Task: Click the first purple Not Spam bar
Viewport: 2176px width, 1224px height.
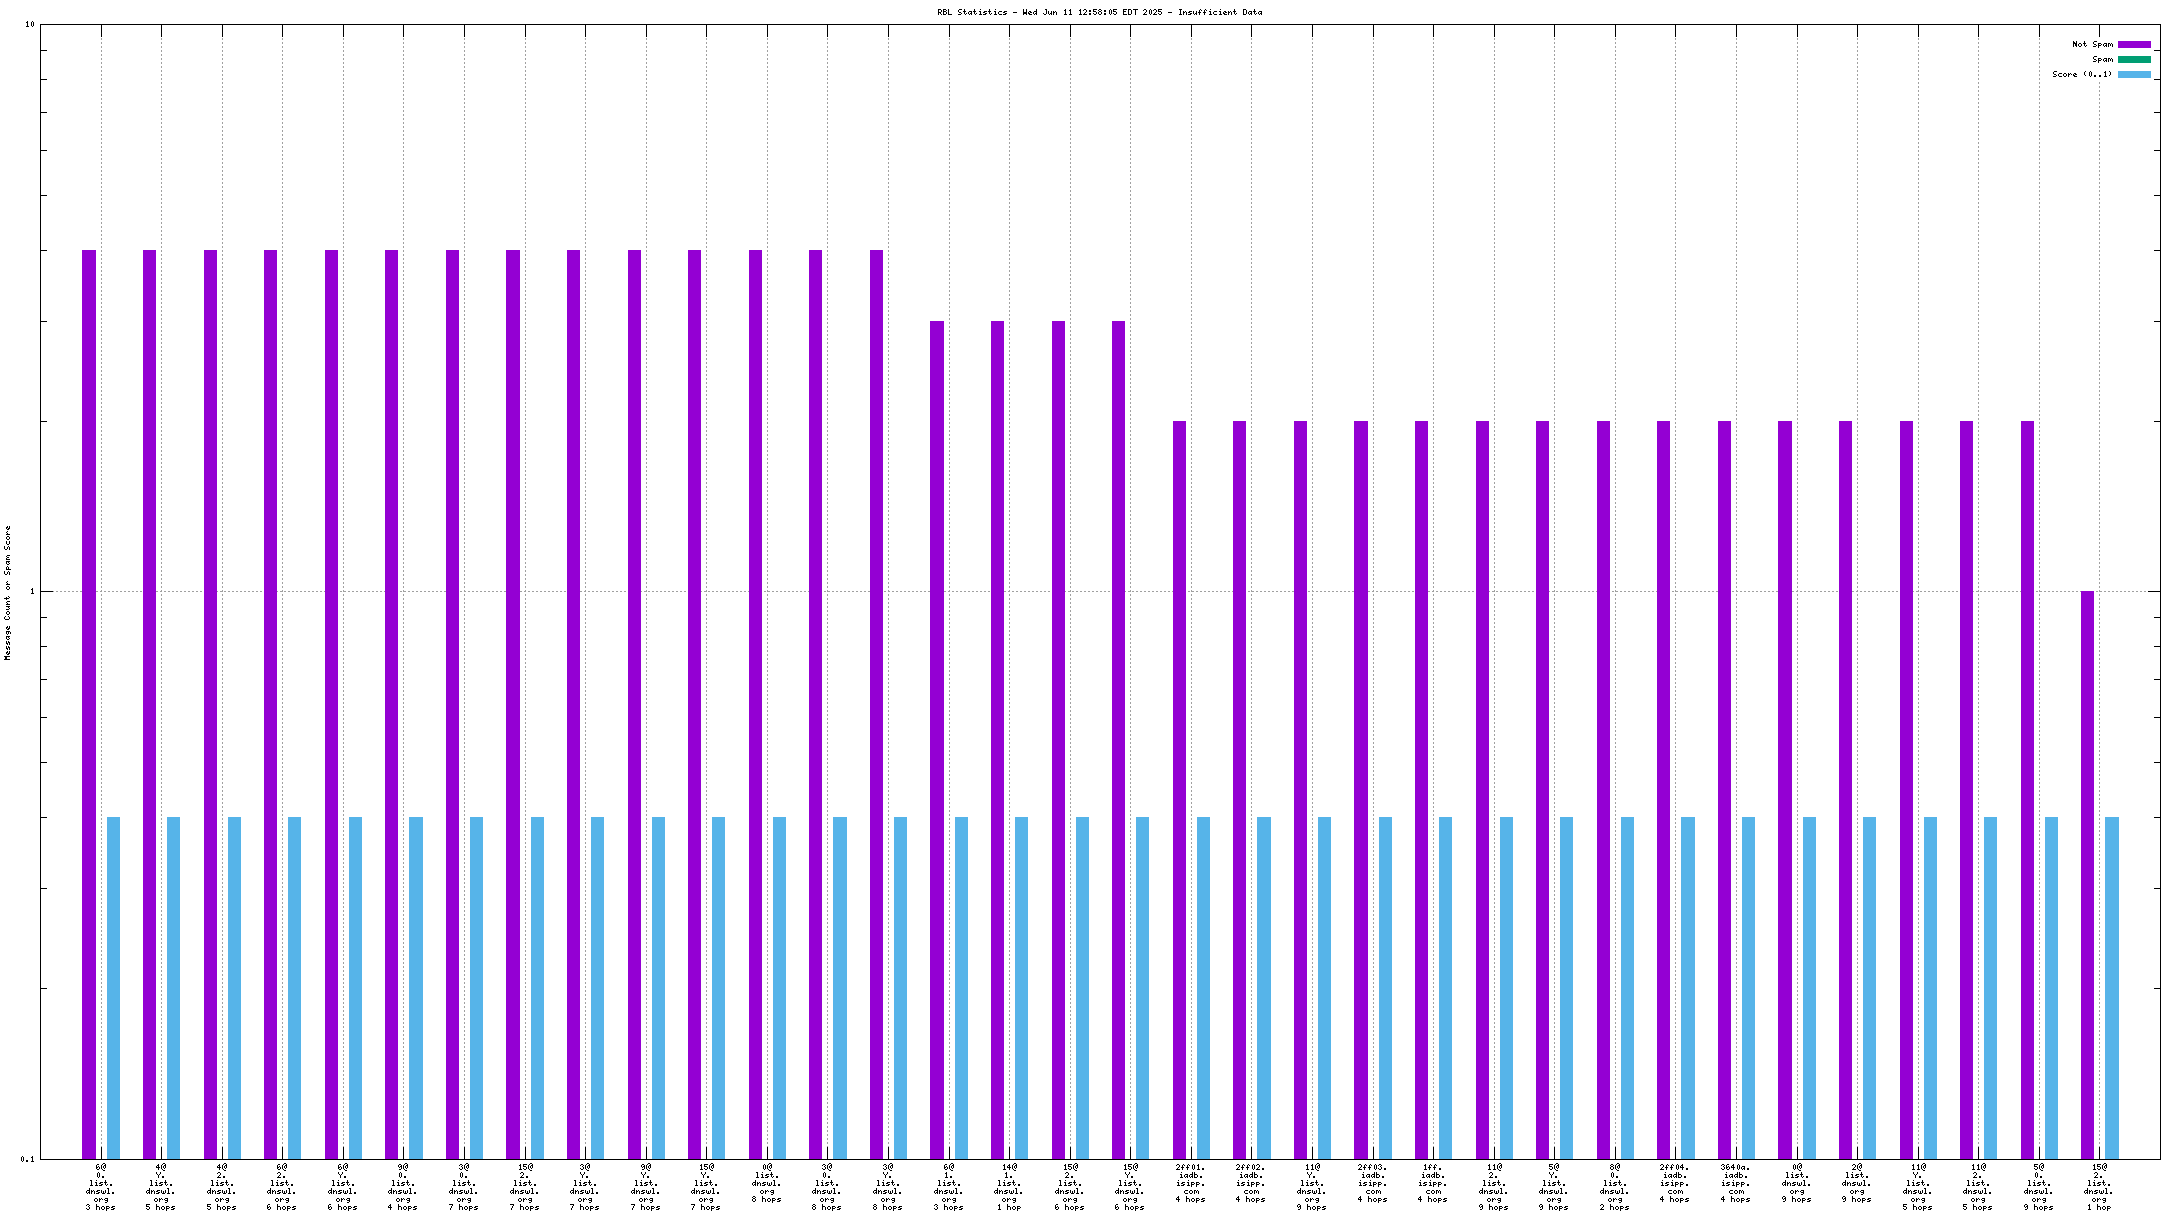Action: pos(89,700)
